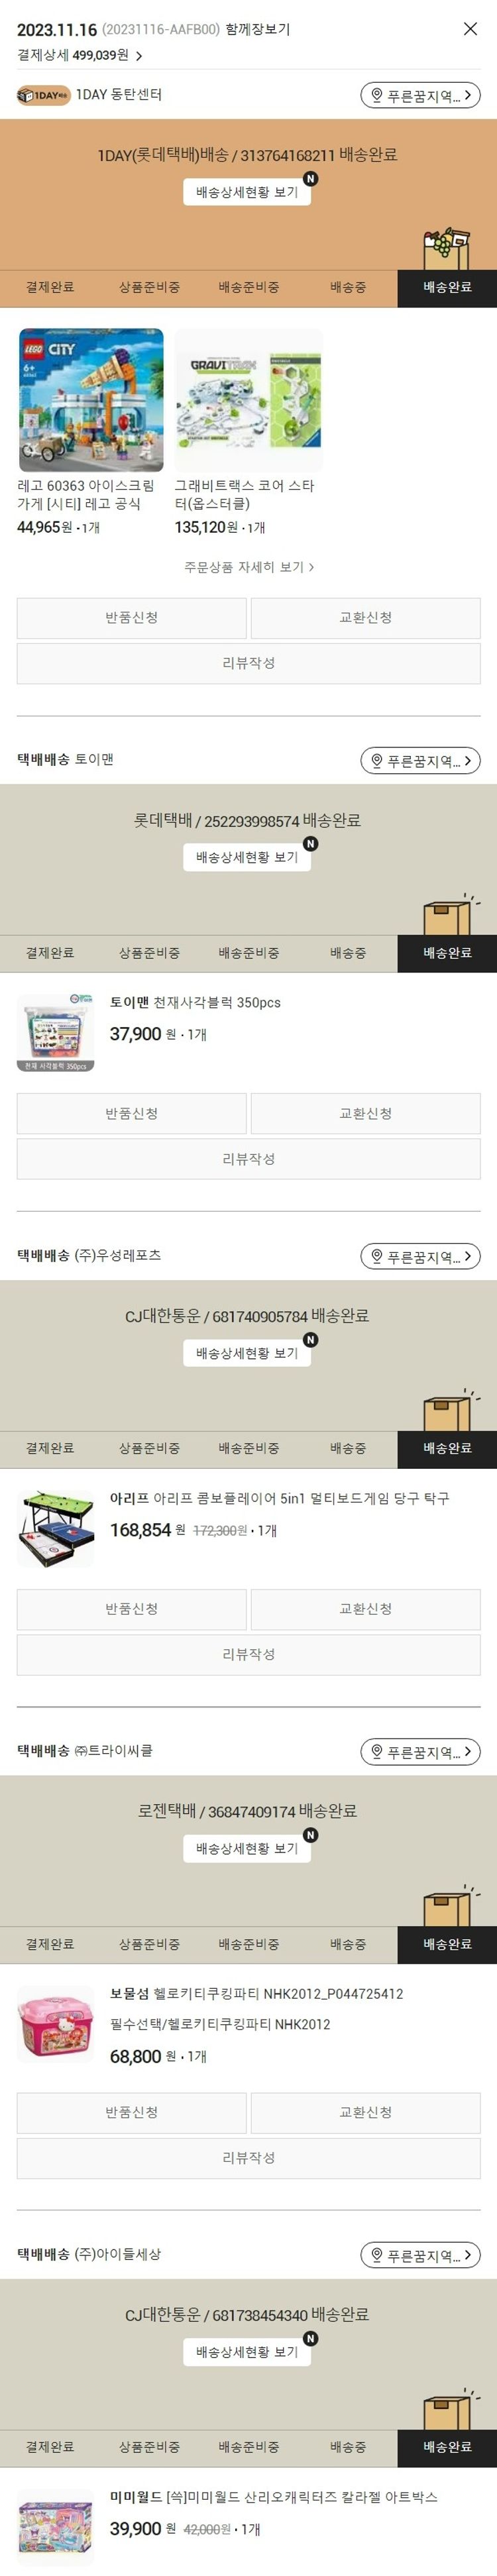Open location pill next to (주)아이들세상

420,2255
